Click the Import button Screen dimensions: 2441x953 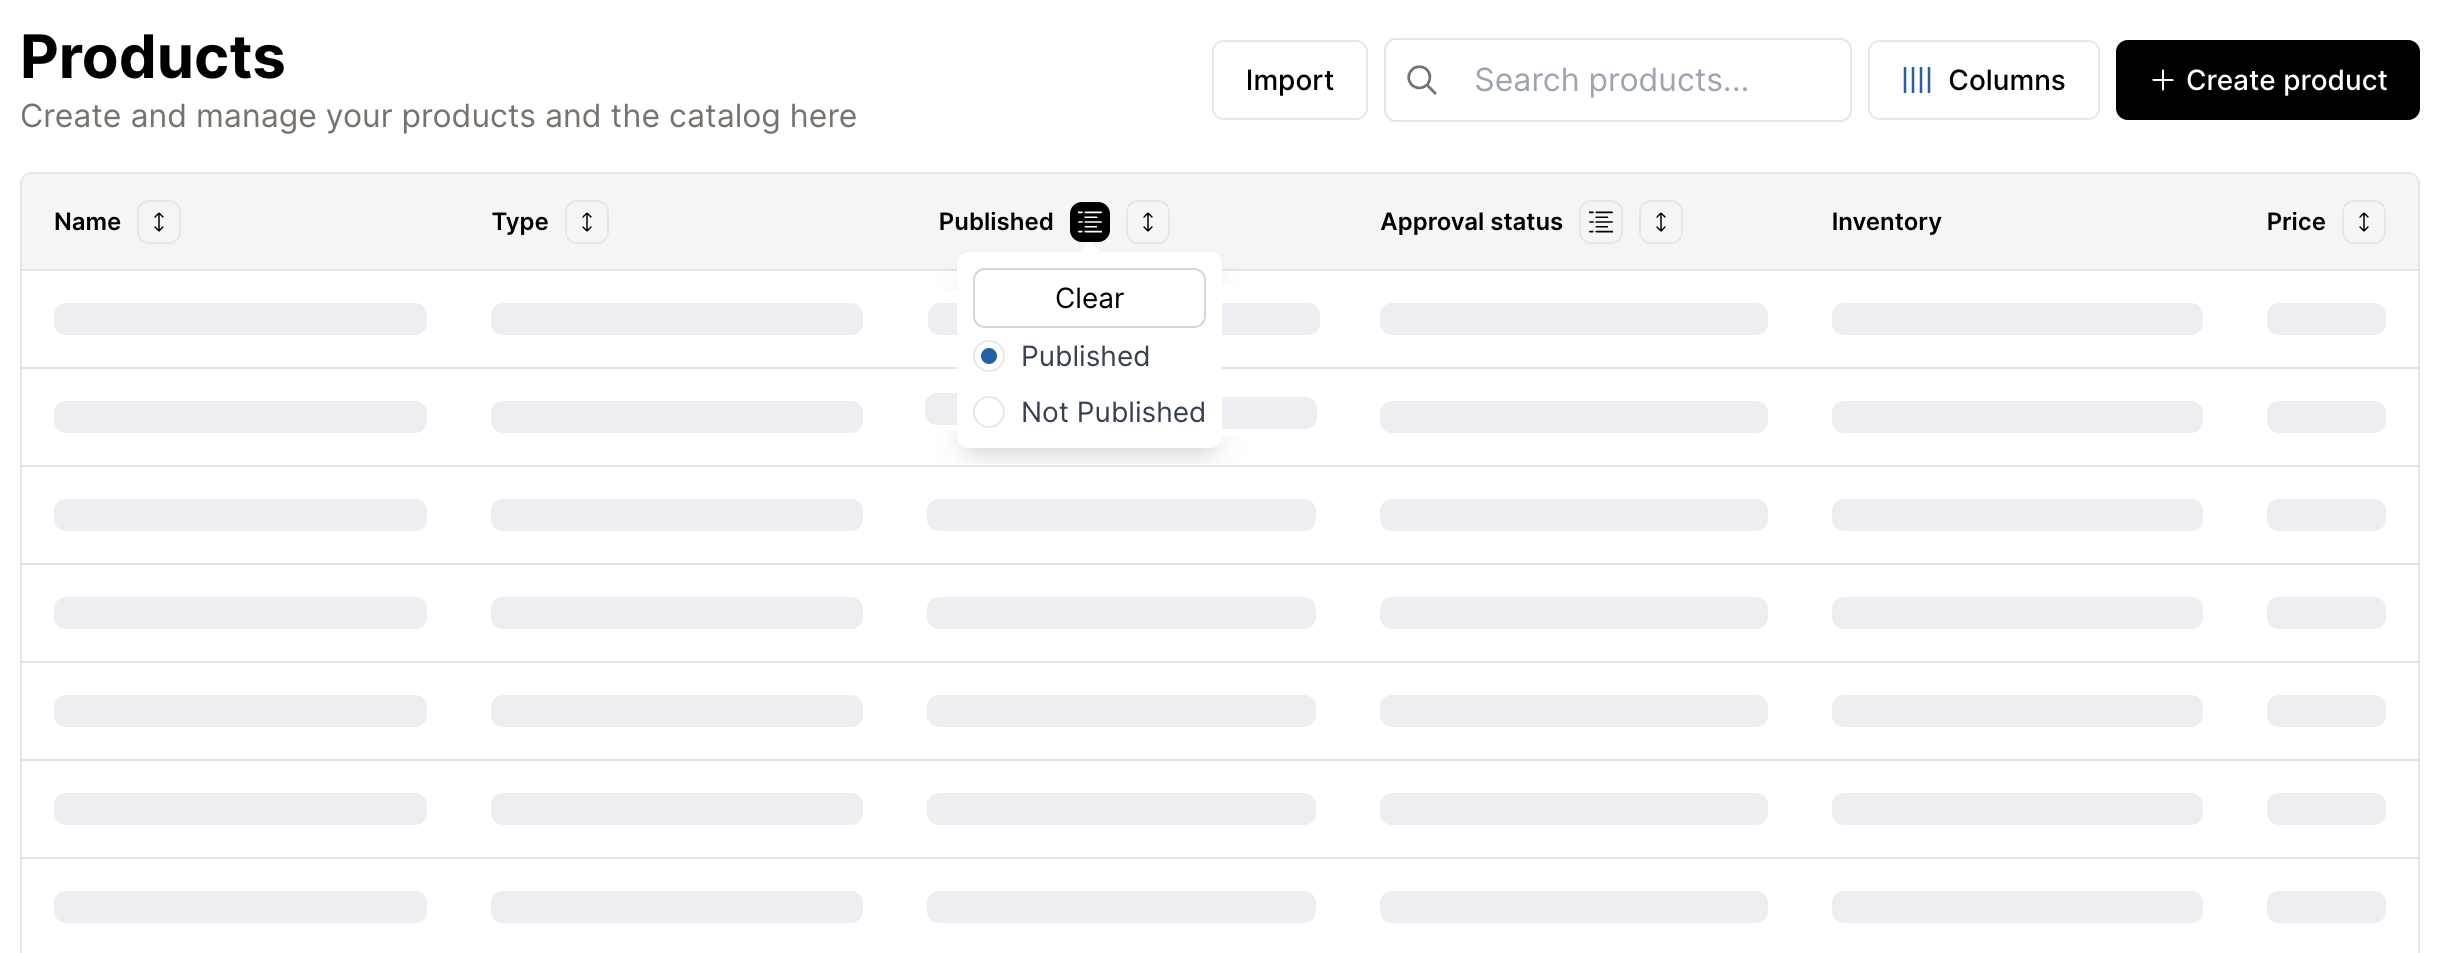click(1289, 80)
